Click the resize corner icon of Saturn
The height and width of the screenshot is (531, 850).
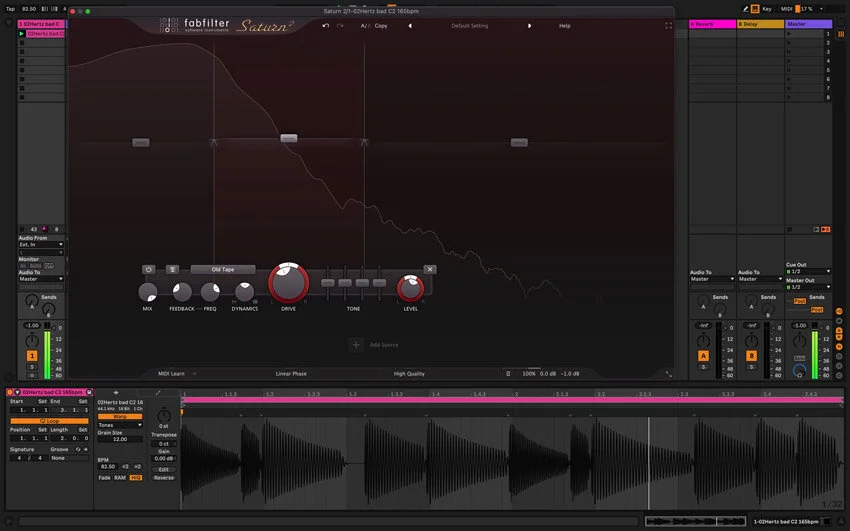point(668,374)
